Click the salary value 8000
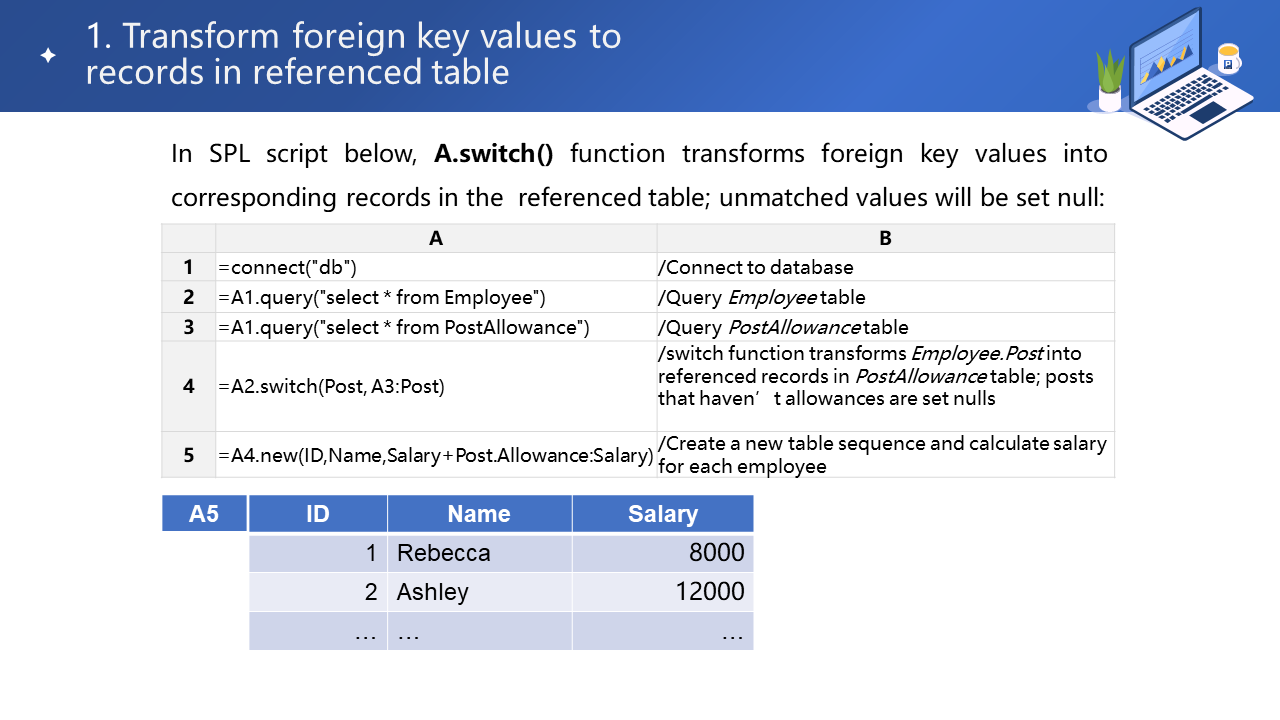Screen dimensions: 1280x720 click(x=663, y=553)
